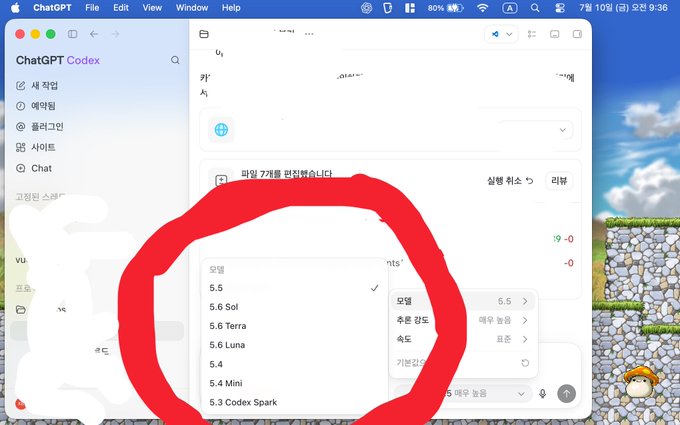Click the ChatGPT app menu

click(52, 8)
